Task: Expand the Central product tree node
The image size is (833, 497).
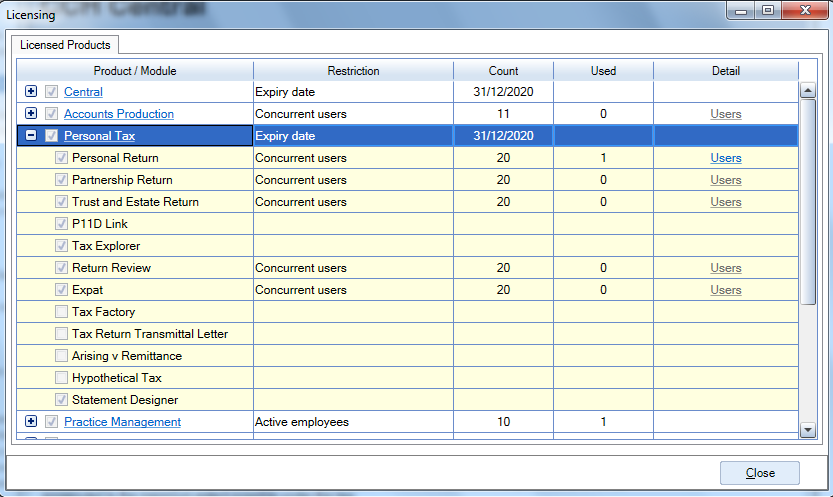Action: [x=31, y=91]
